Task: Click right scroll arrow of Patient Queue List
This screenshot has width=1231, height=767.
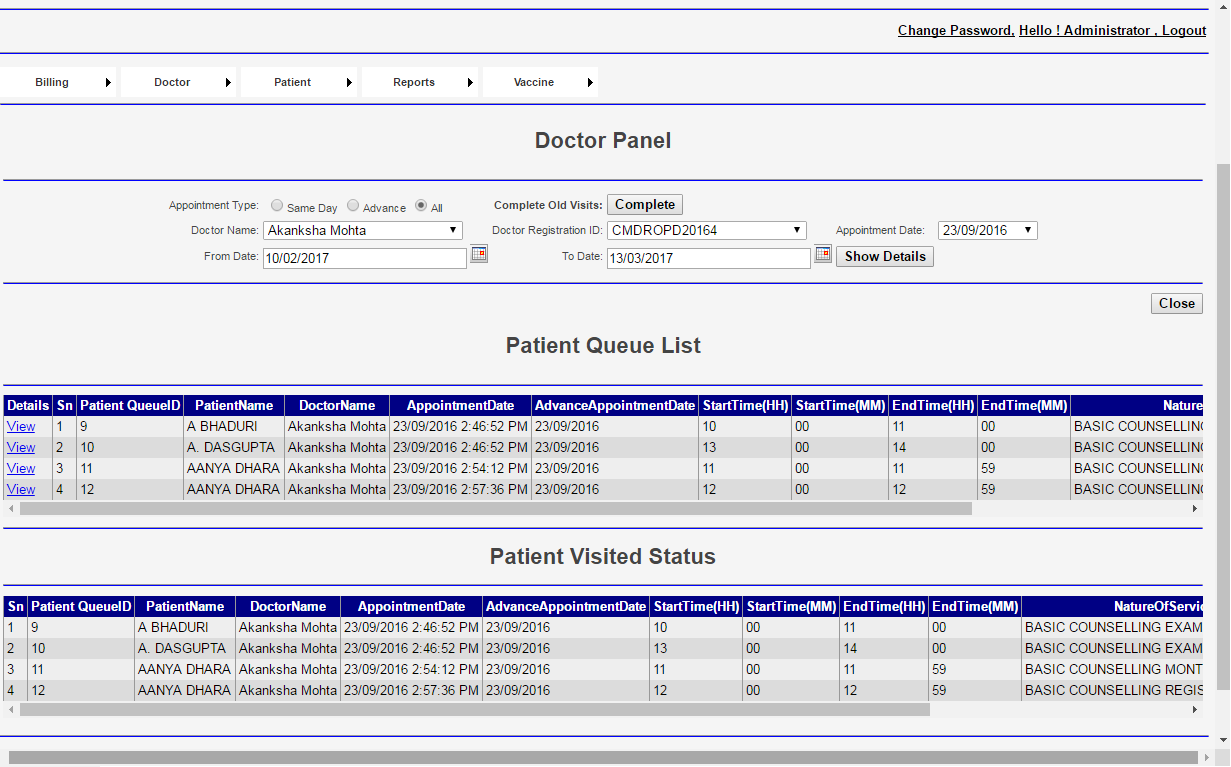Action: [x=1194, y=509]
